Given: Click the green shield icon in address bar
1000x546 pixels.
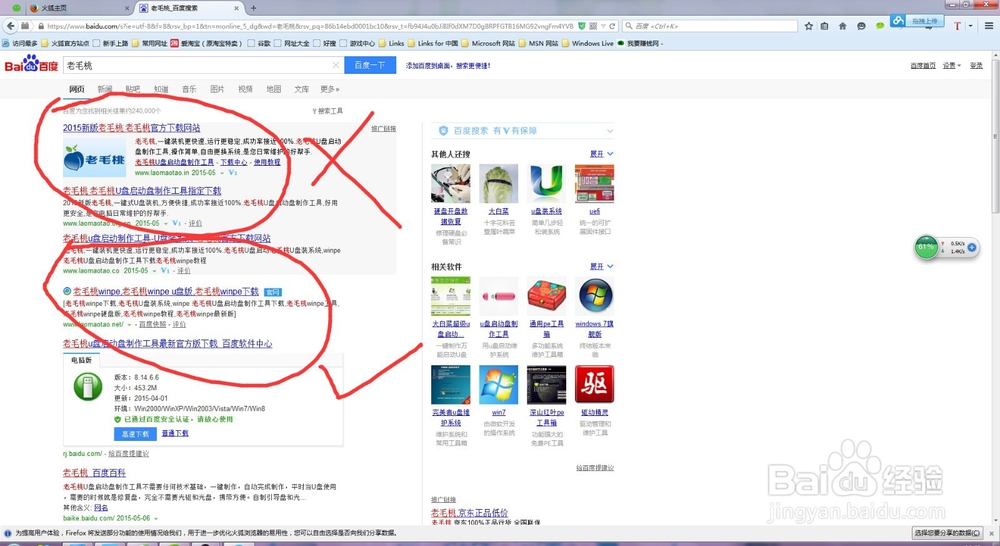Looking at the screenshot, I should (582, 26).
